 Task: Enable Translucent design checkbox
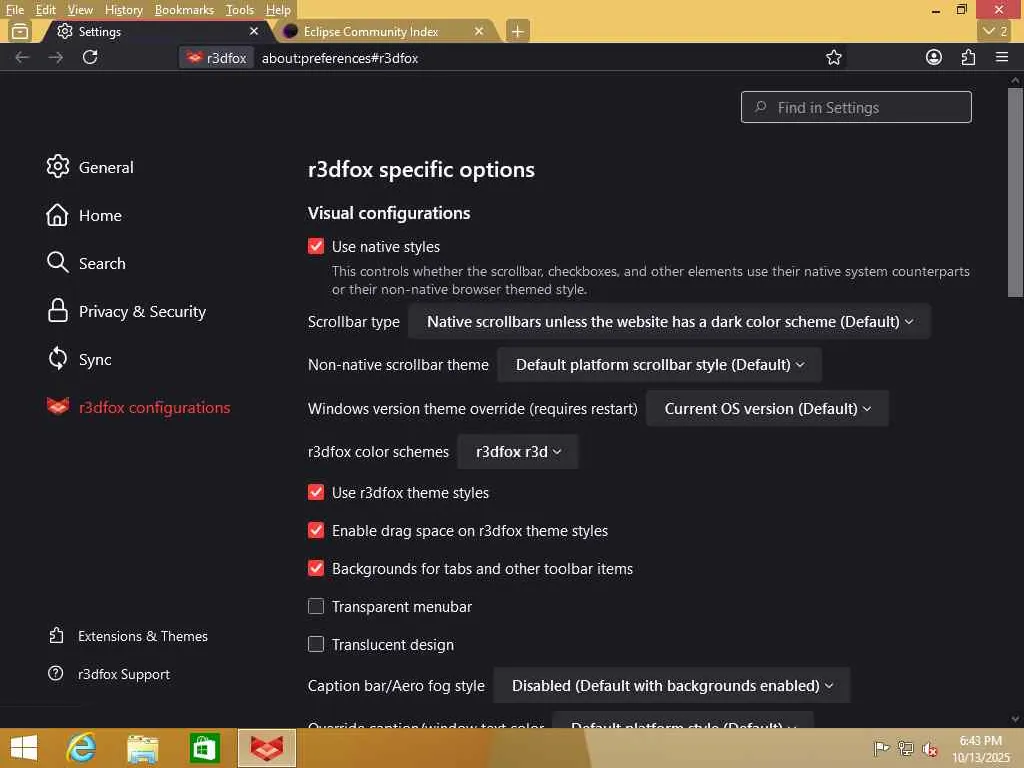[x=316, y=644]
